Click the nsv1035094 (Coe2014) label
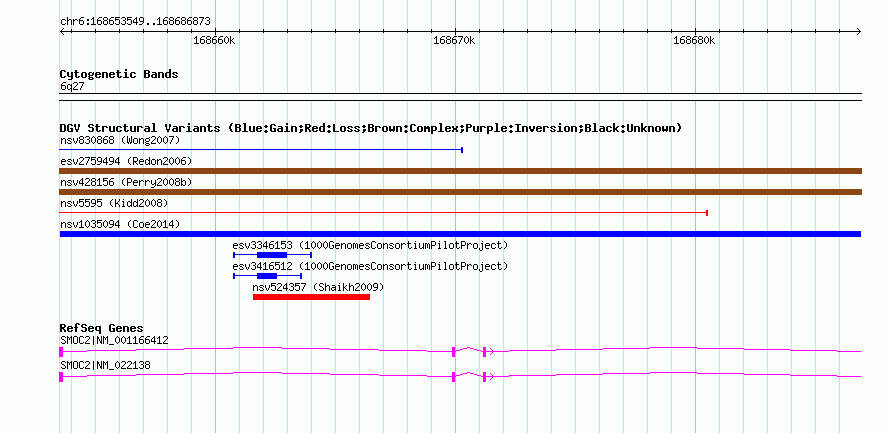This screenshot has width=890, height=433. (x=120, y=224)
